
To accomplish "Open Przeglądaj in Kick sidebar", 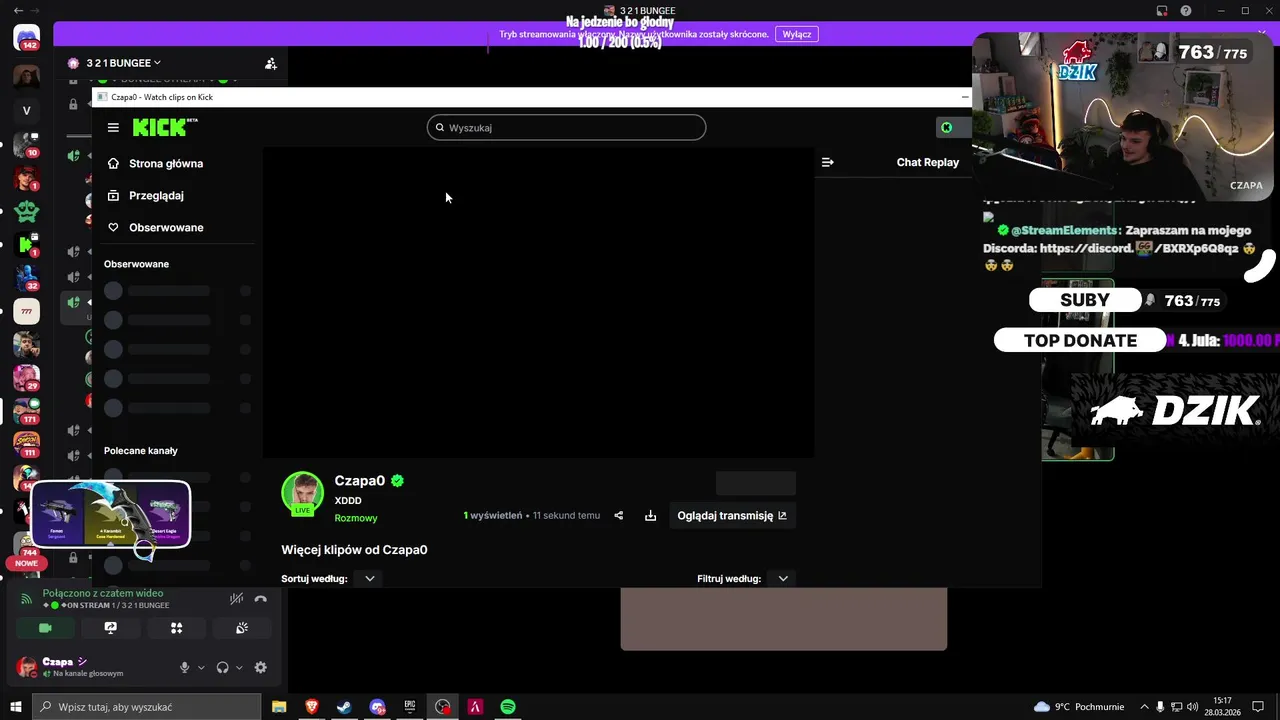I will point(146,195).
